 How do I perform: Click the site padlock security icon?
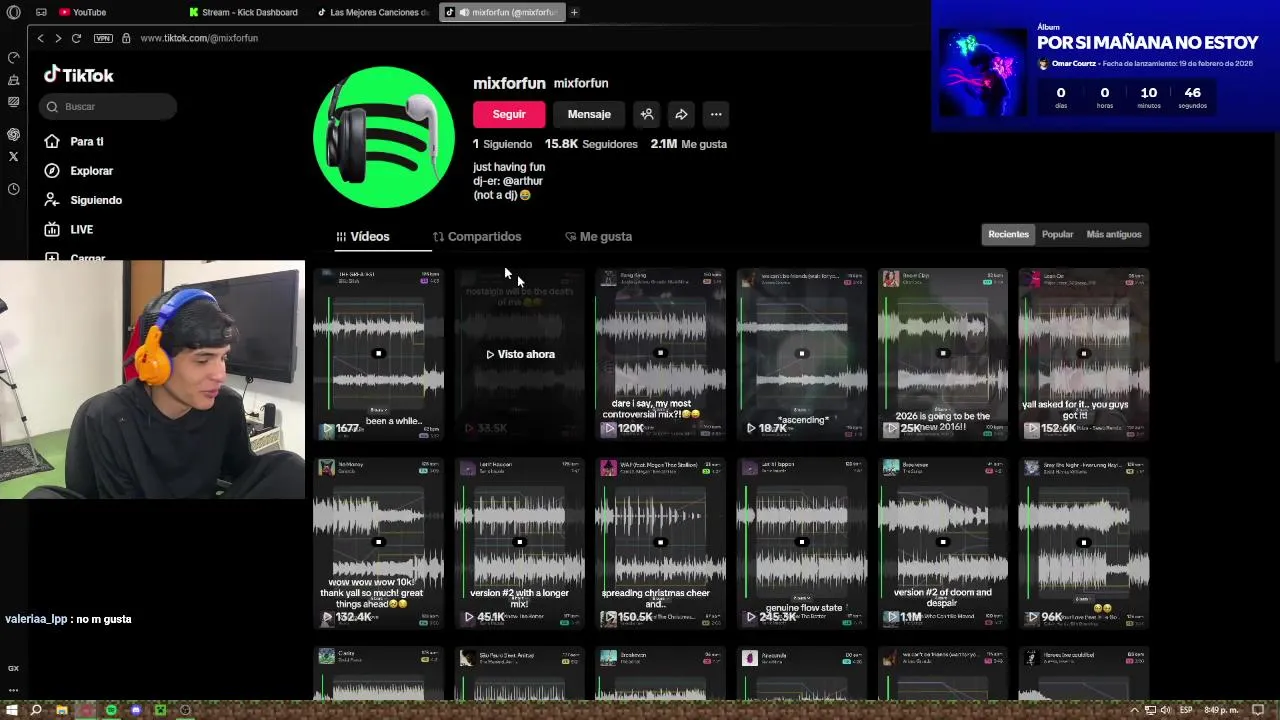[126, 38]
